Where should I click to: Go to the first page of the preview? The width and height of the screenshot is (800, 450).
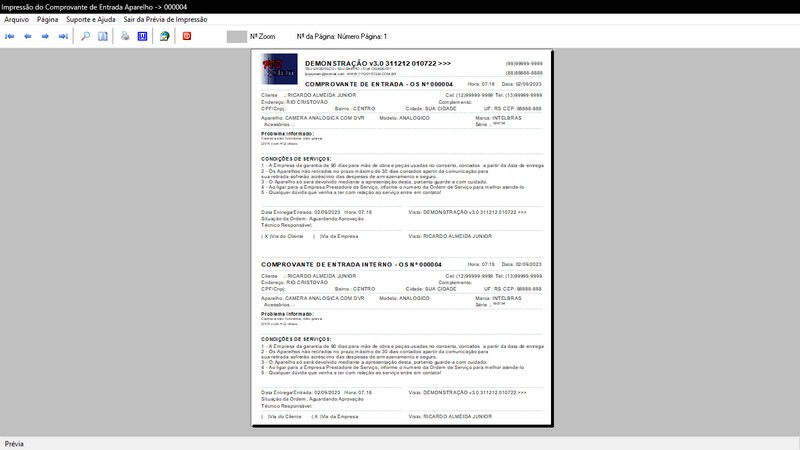pyautogui.click(x=10, y=36)
